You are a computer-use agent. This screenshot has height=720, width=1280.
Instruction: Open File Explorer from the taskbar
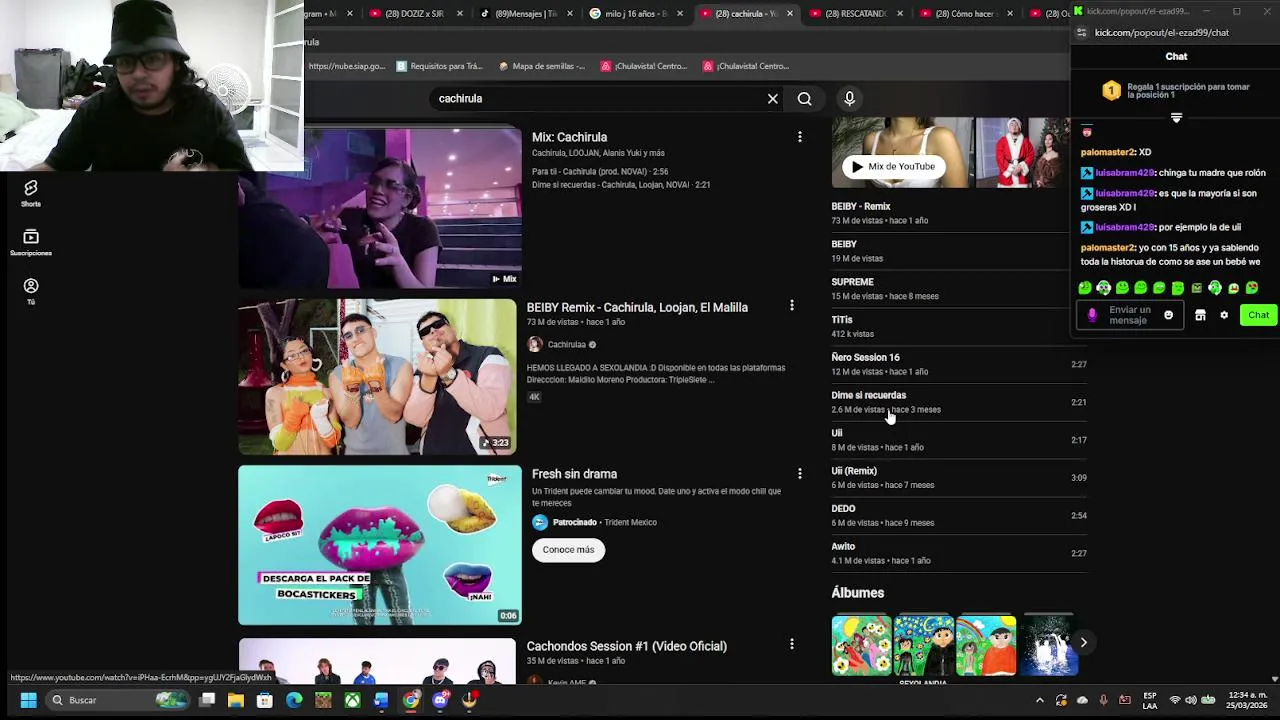pos(235,700)
